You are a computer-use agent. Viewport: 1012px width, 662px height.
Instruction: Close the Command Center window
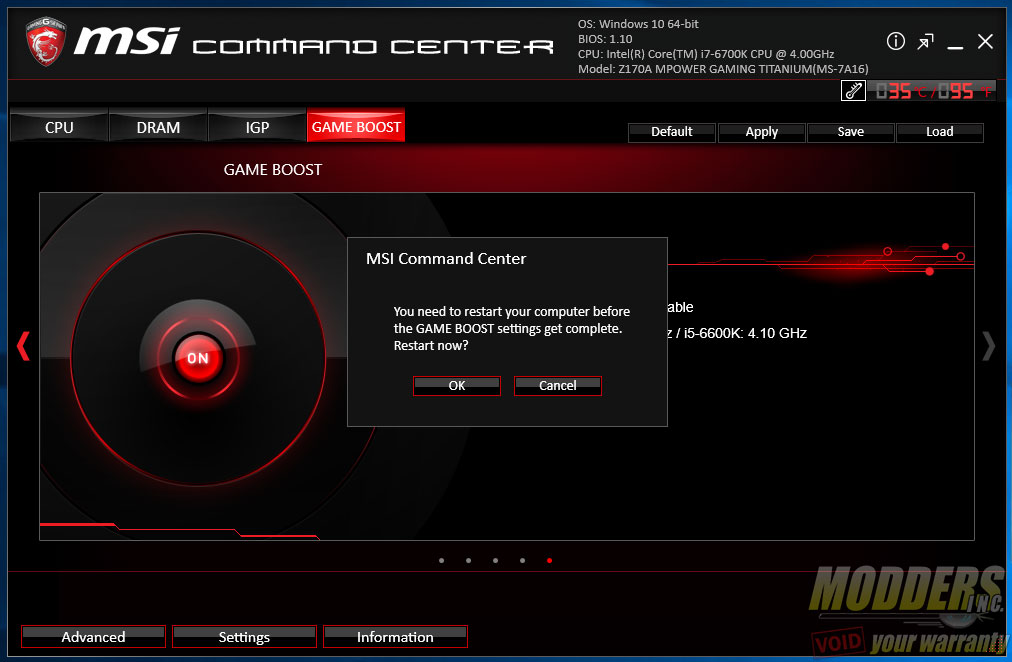(x=985, y=41)
